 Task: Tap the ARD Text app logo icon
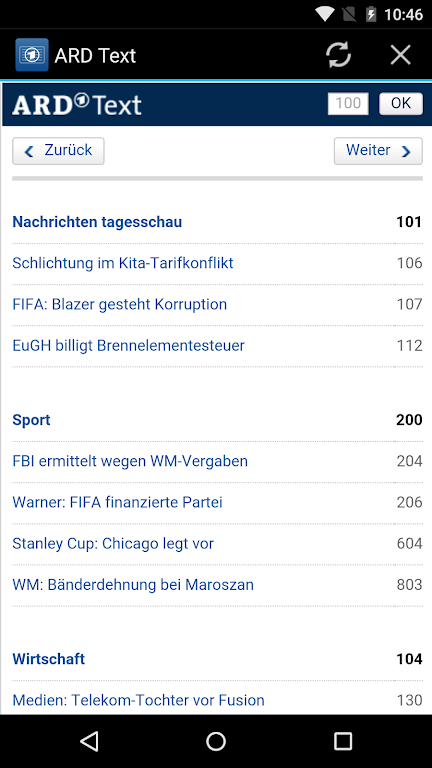click(x=32, y=55)
